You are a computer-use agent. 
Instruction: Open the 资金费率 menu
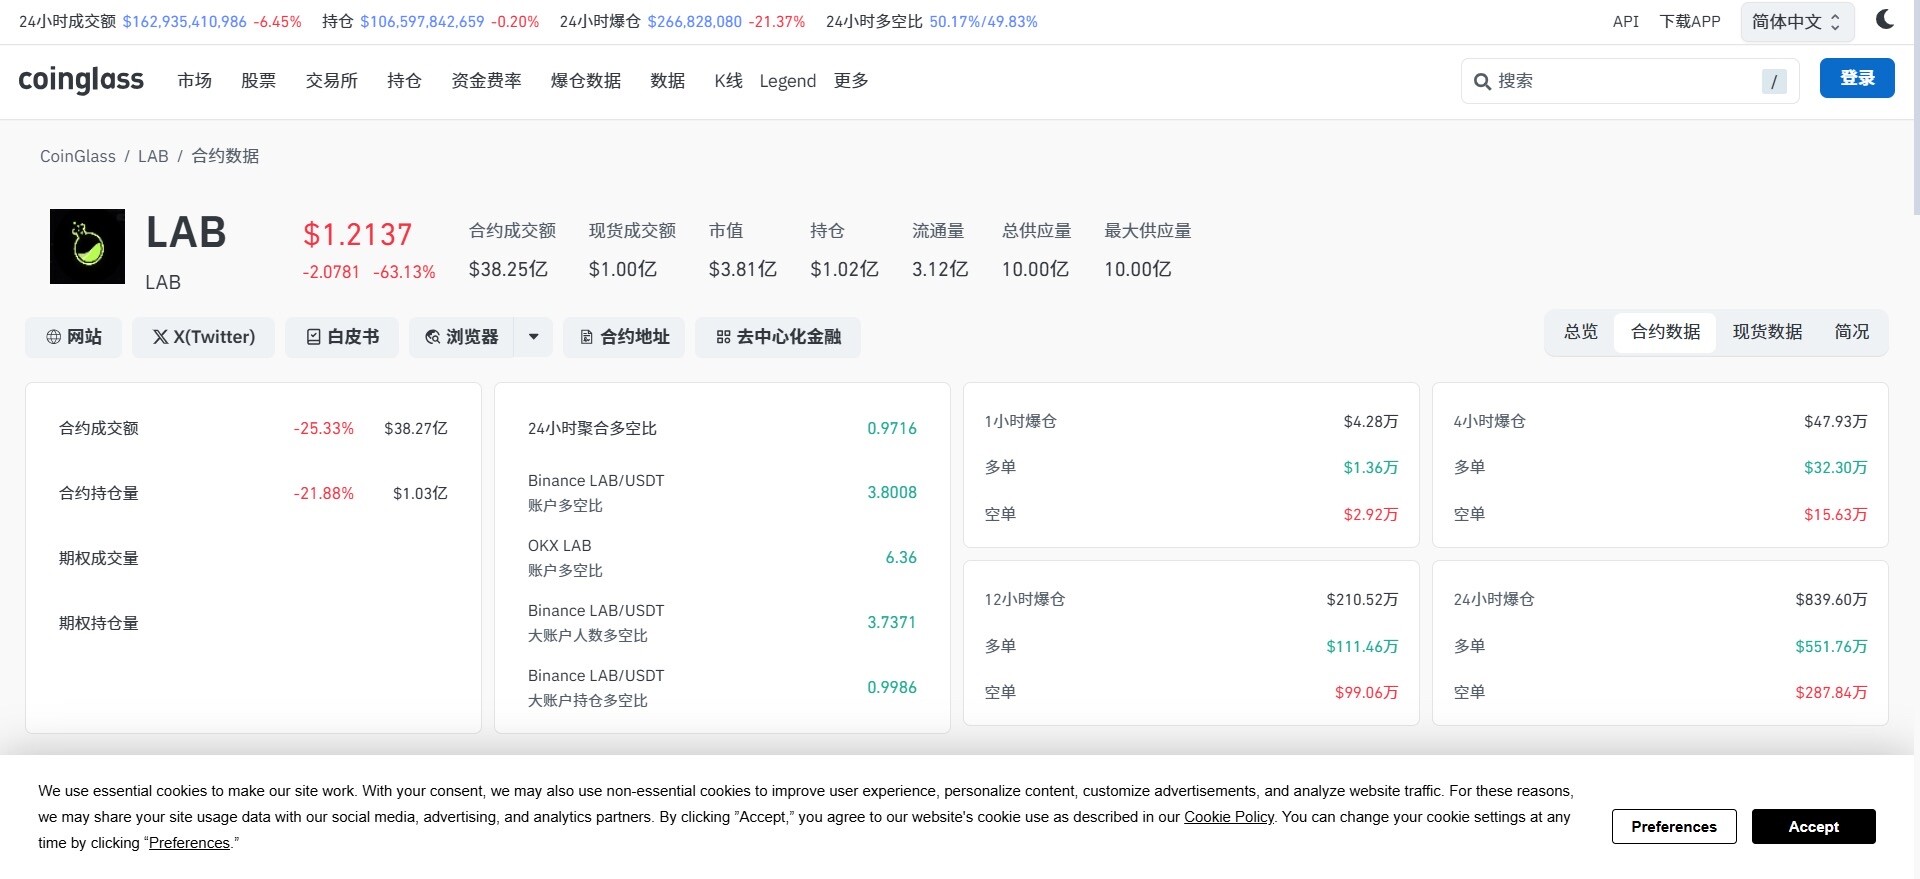486,81
